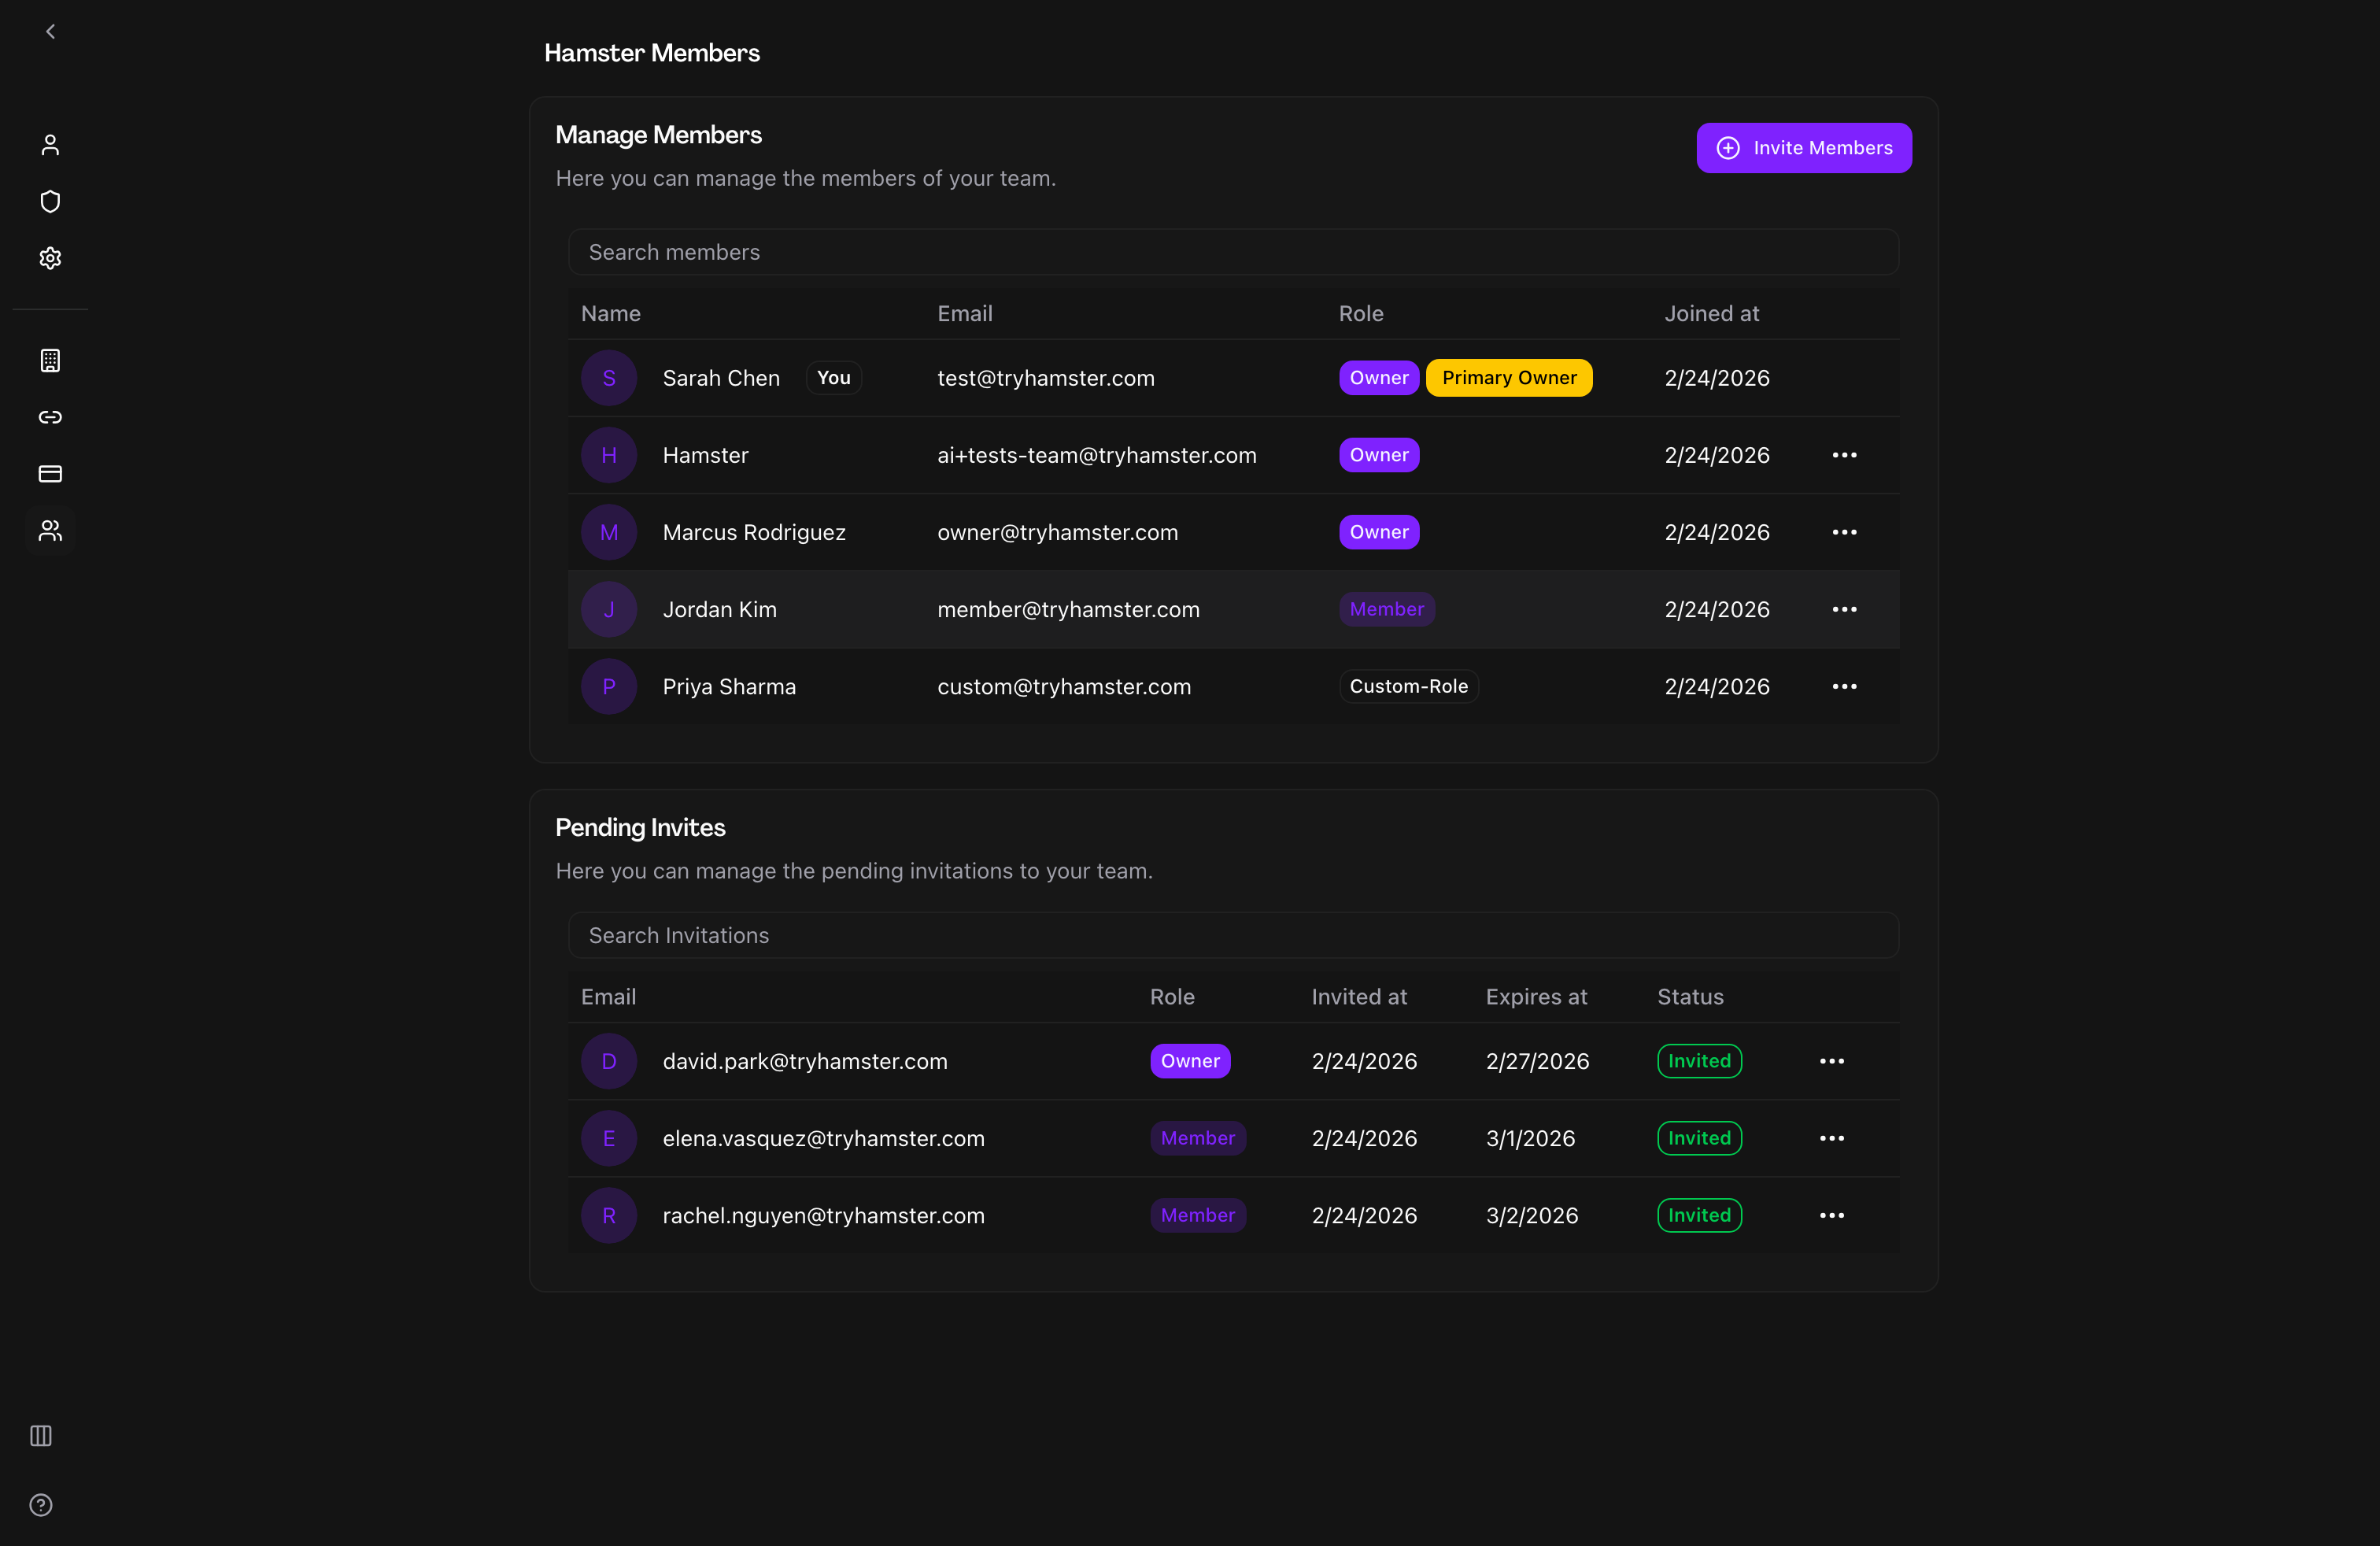
Task: Click the back arrow at top left
Action: coord(49,31)
